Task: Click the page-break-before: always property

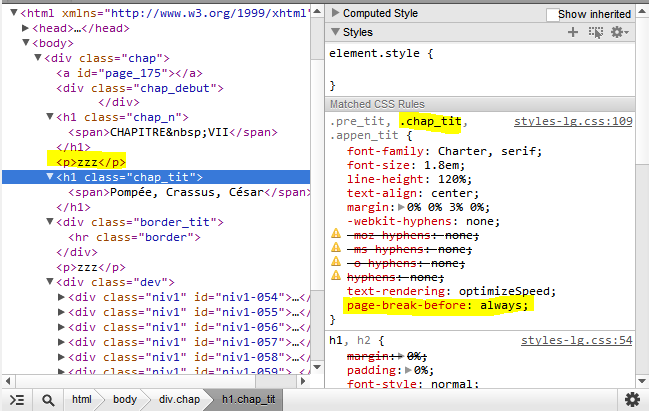Action: pos(437,305)
